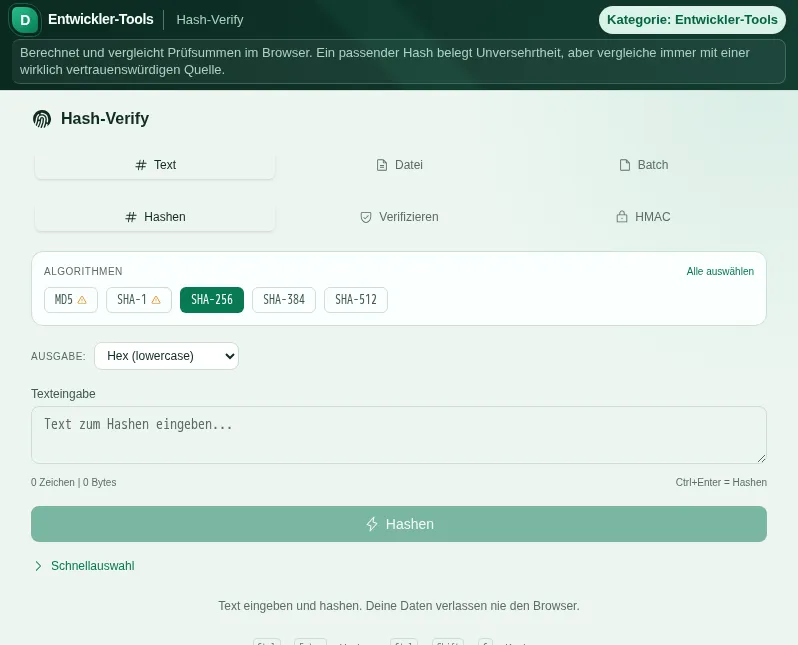
Task: Click the large Hashen submit button
Action: (399, 524)
